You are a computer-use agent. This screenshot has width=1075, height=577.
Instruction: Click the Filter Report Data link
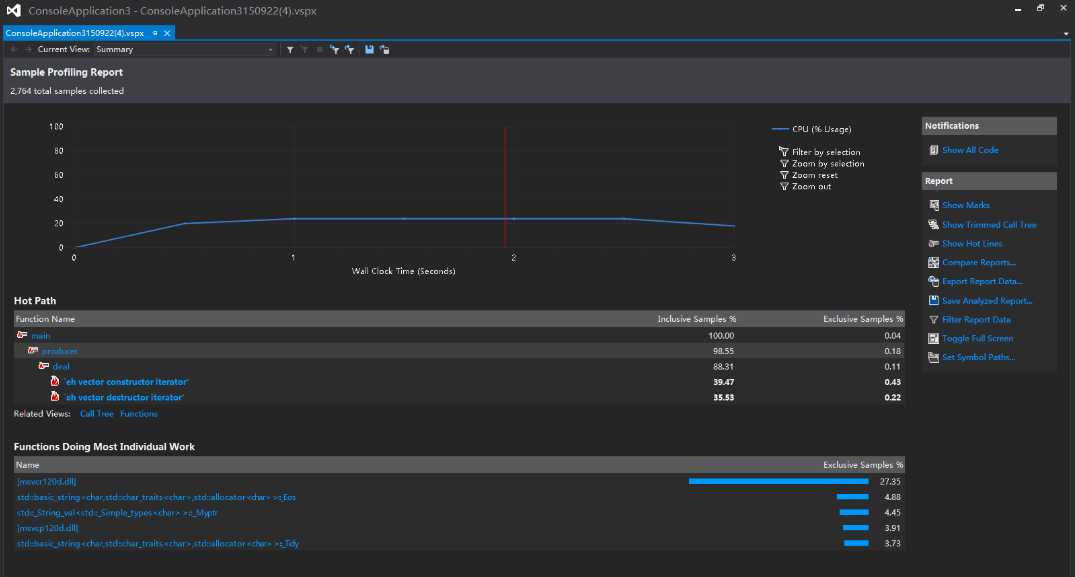click(976, 319)
